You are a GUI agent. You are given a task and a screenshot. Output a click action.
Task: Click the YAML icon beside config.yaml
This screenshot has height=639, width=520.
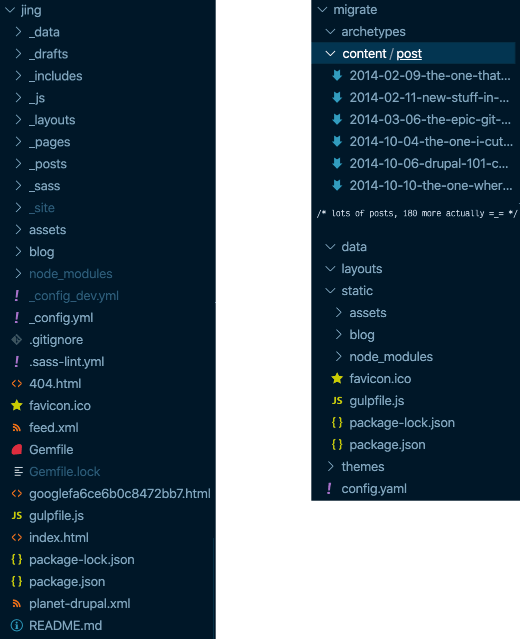329,489
